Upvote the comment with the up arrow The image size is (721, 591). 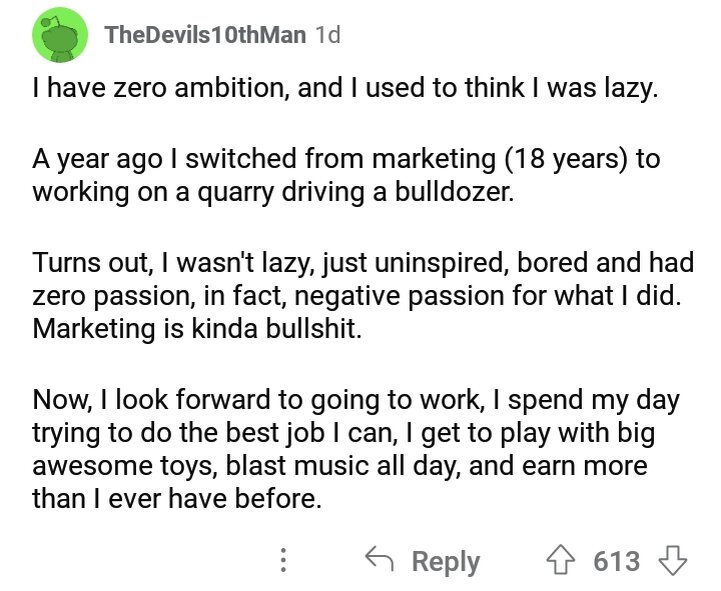pos(560,560)
